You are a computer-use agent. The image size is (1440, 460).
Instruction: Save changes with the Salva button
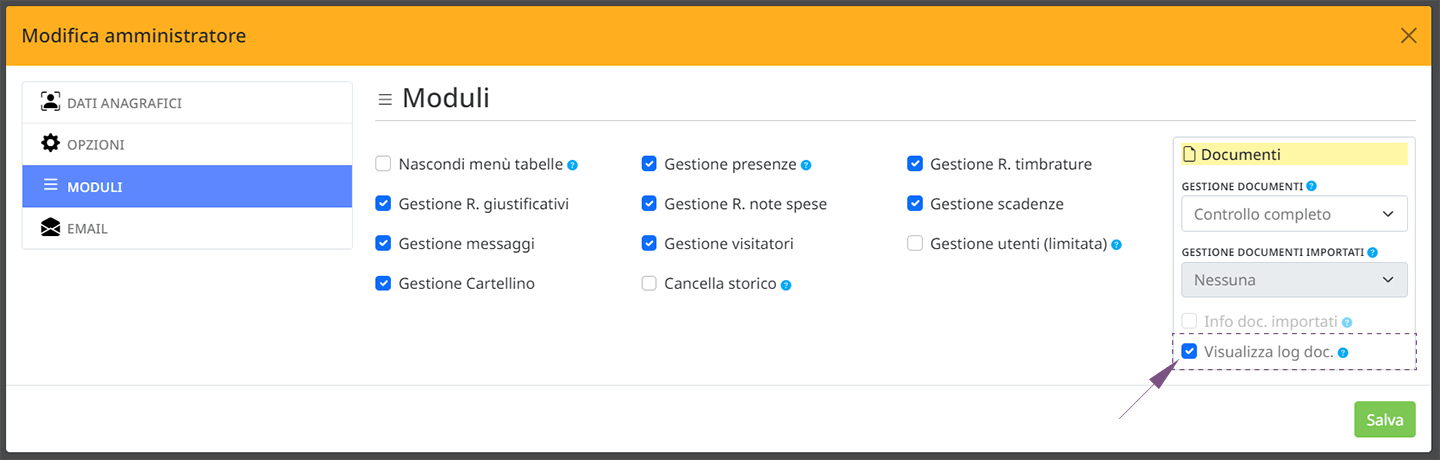(x=1385, y=420)
